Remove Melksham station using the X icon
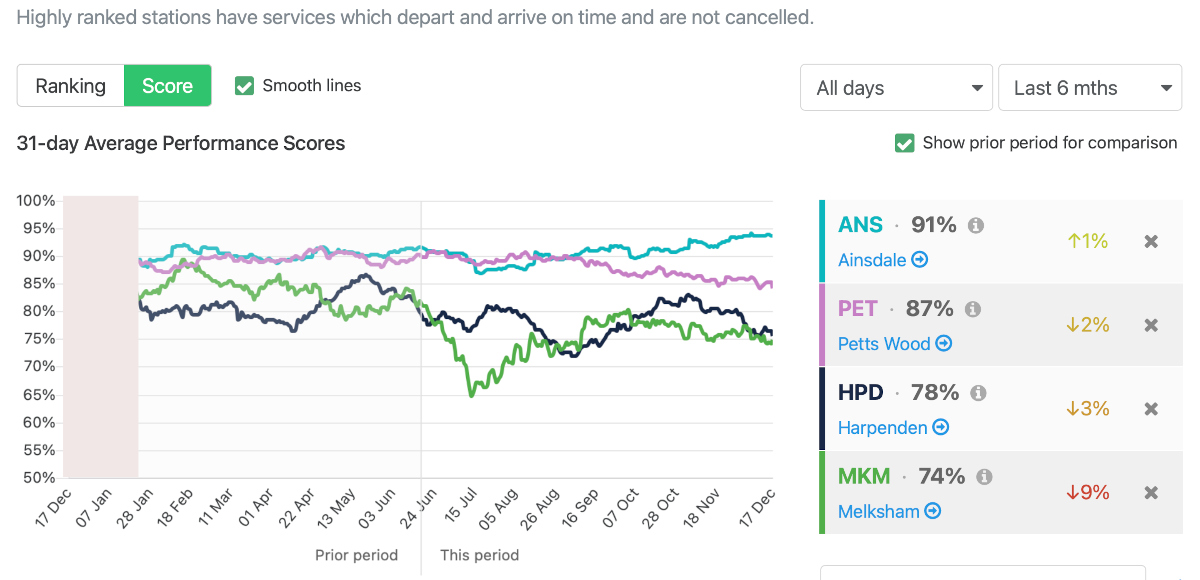1200x580 pixels. coord(1151,492)
